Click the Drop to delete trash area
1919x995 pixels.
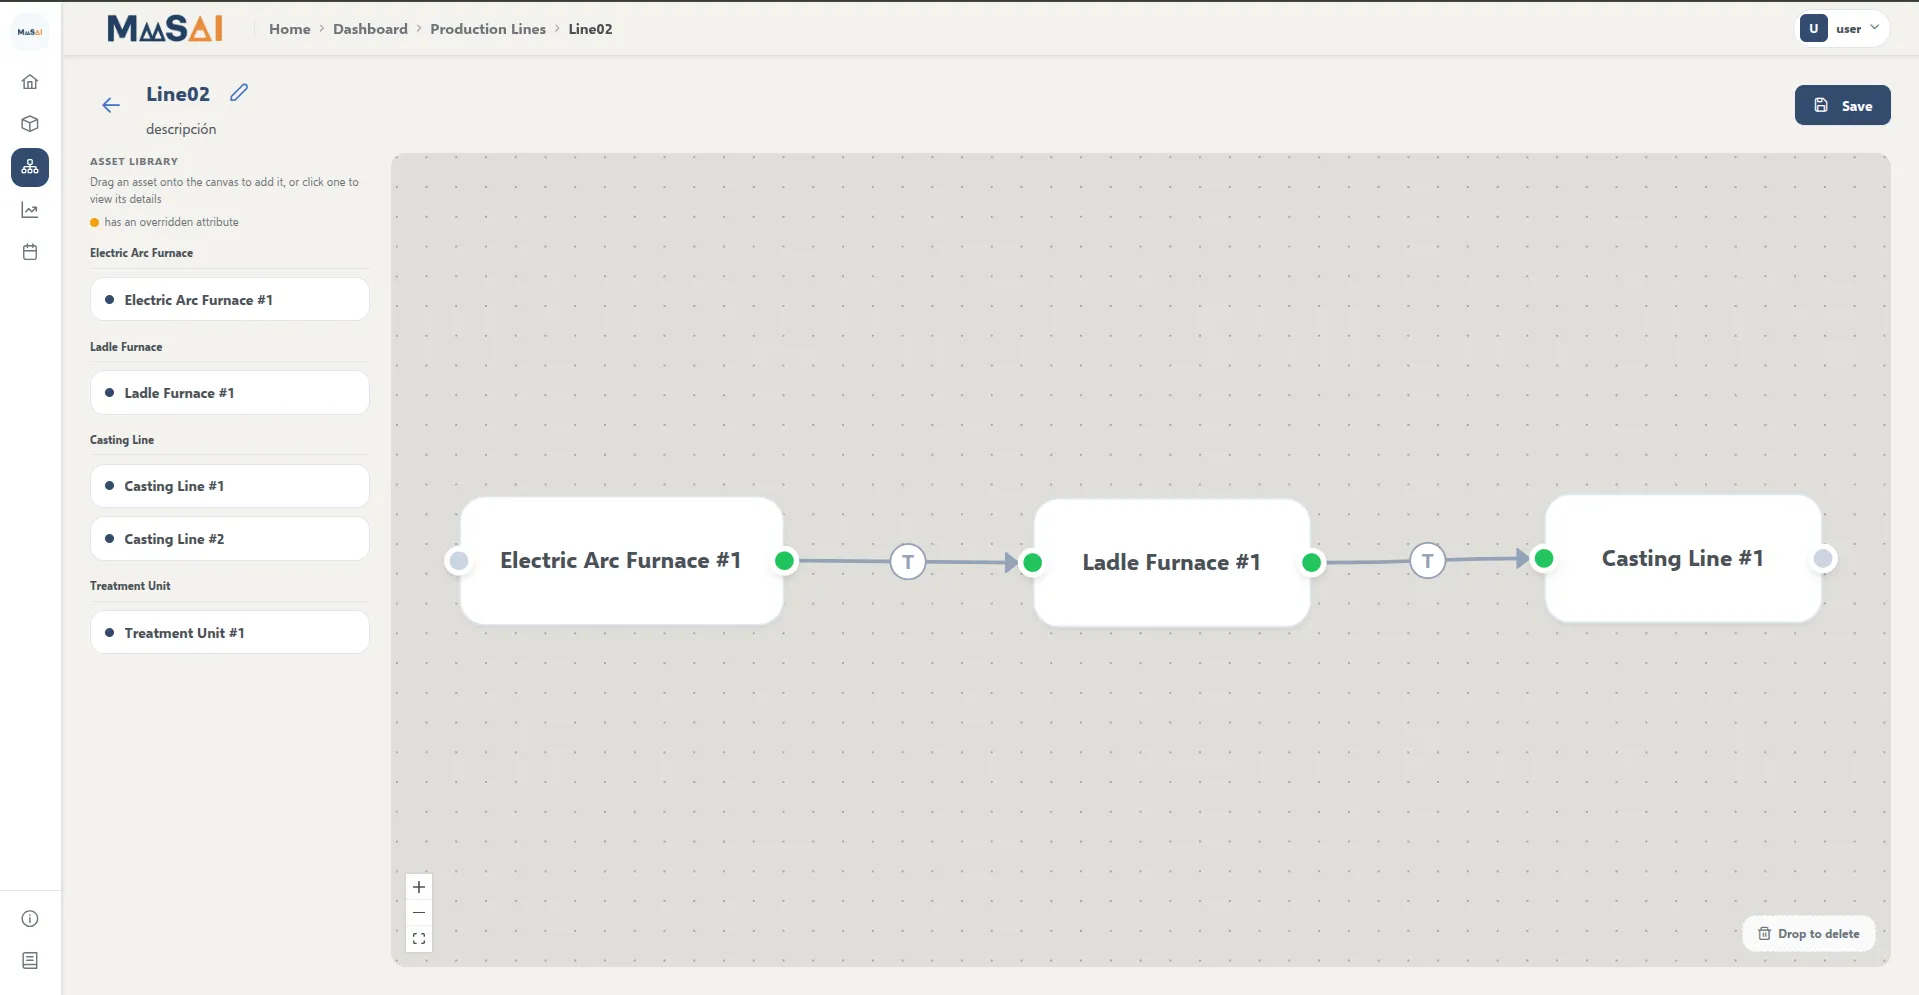tap(1808, 934)
